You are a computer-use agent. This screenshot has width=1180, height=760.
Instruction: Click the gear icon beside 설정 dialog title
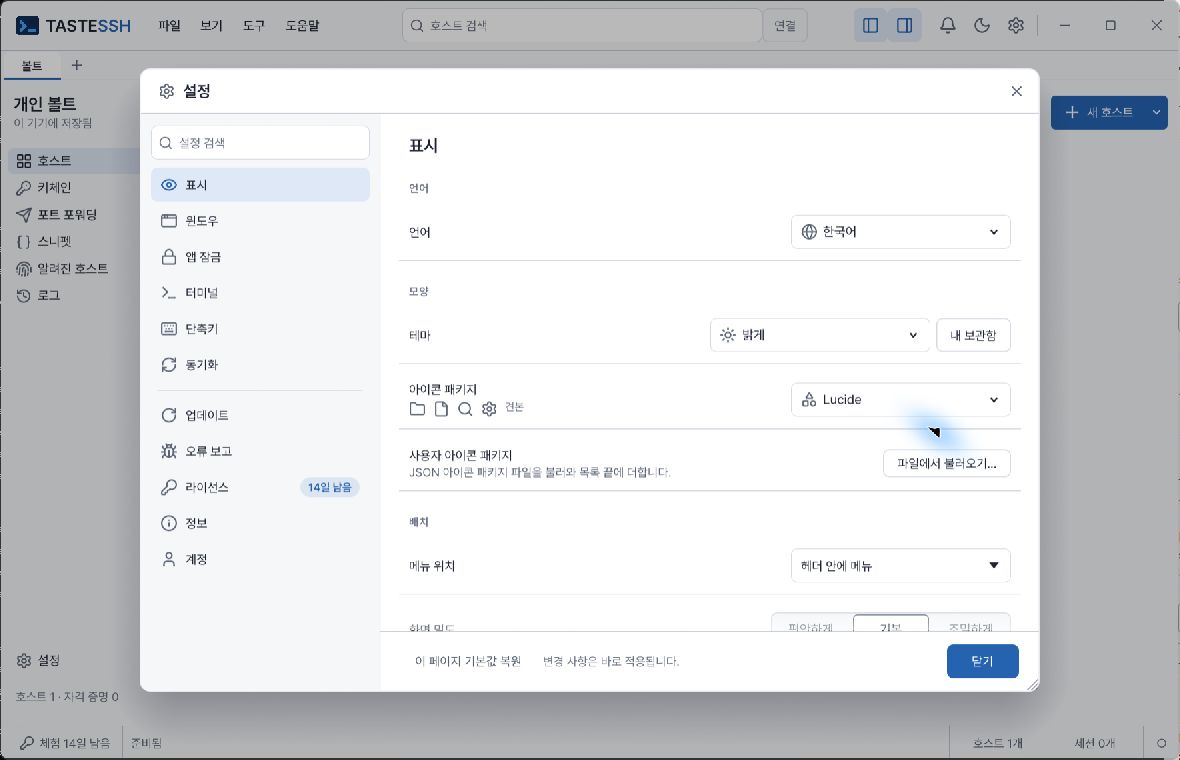167,91
